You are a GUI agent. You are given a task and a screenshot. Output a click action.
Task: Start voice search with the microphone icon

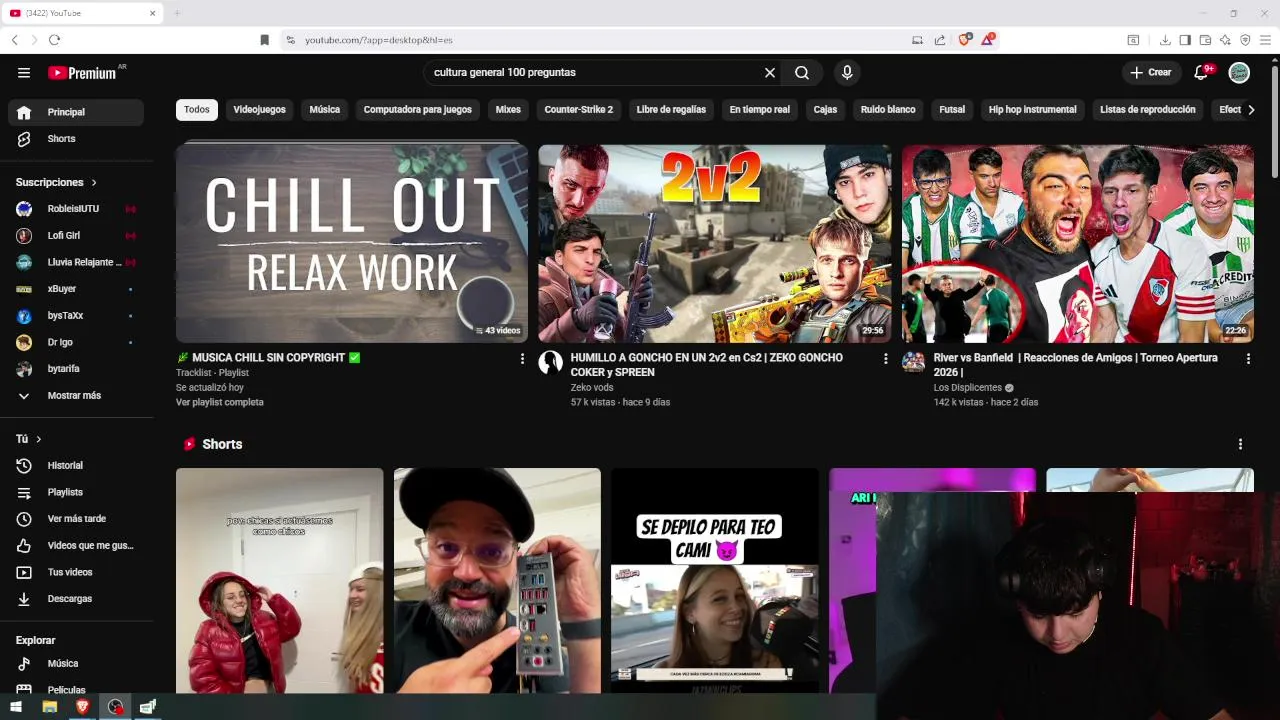[847, 73]
